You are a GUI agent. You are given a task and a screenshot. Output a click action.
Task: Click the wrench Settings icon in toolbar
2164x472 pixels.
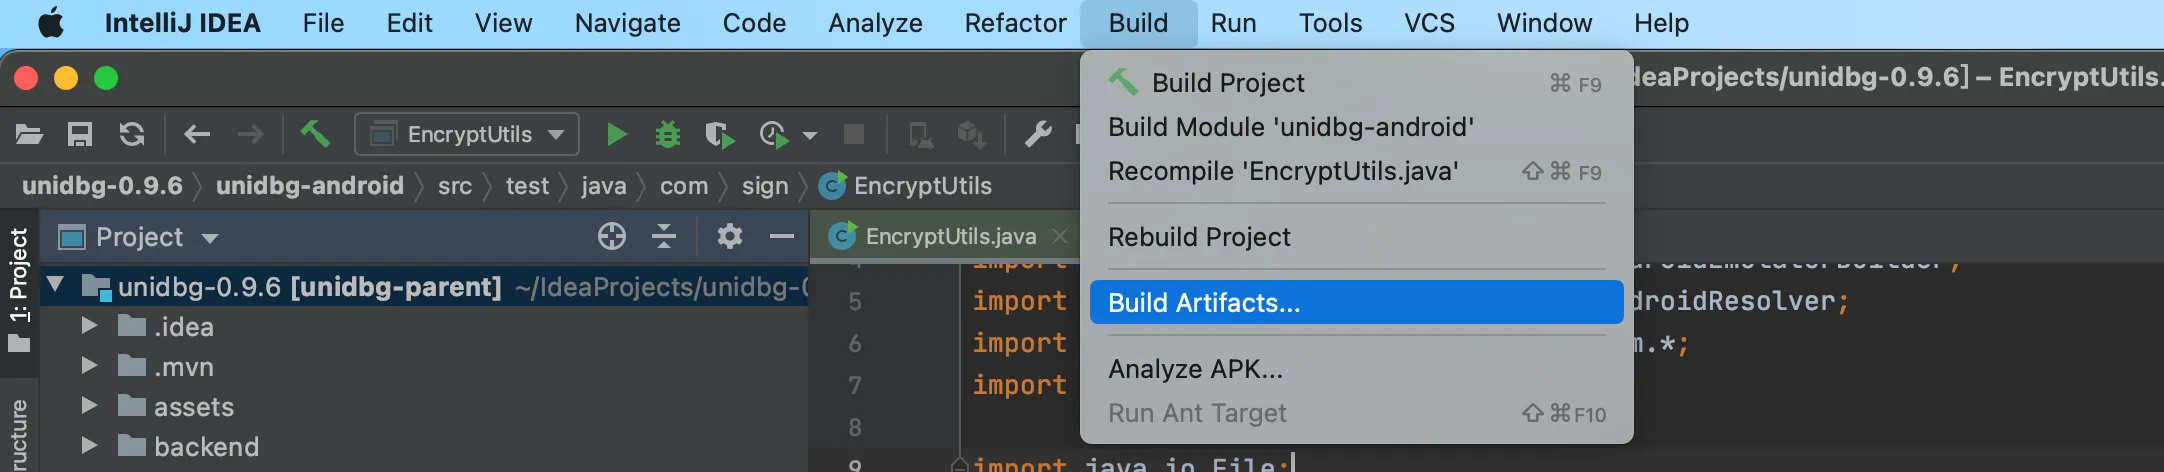(x=1038, y=134)
